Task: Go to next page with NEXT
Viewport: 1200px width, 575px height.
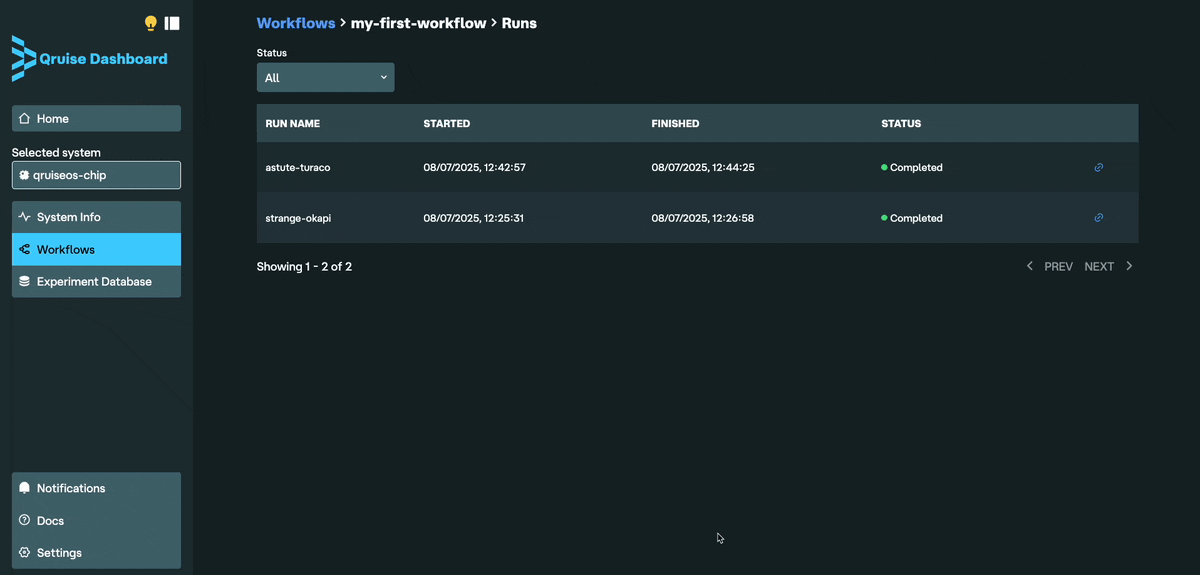Action: (x=1108, y=267)
